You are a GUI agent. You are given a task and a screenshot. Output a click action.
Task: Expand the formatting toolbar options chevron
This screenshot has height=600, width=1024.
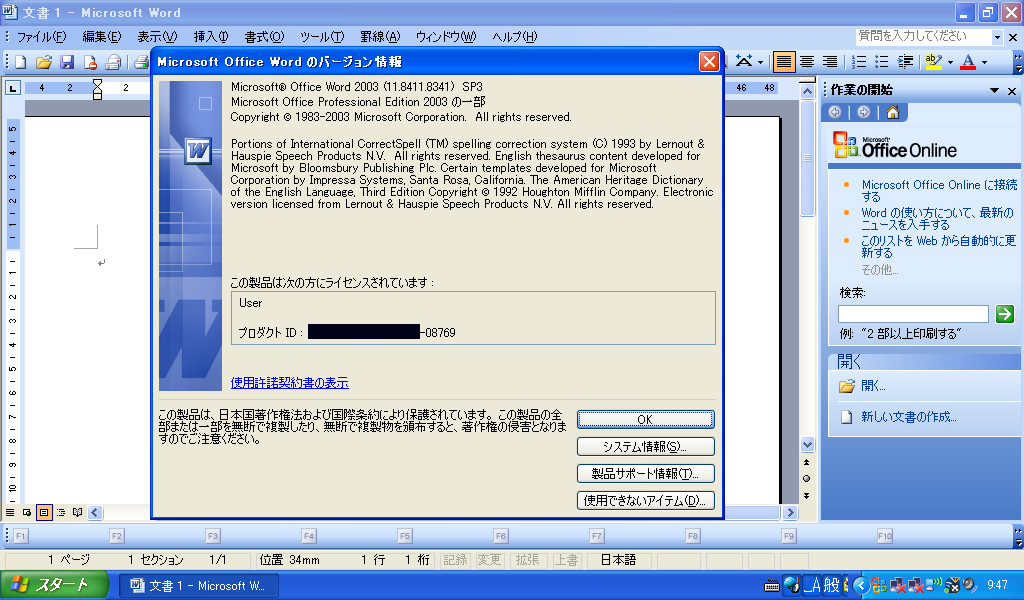(x=1018, y=63)
